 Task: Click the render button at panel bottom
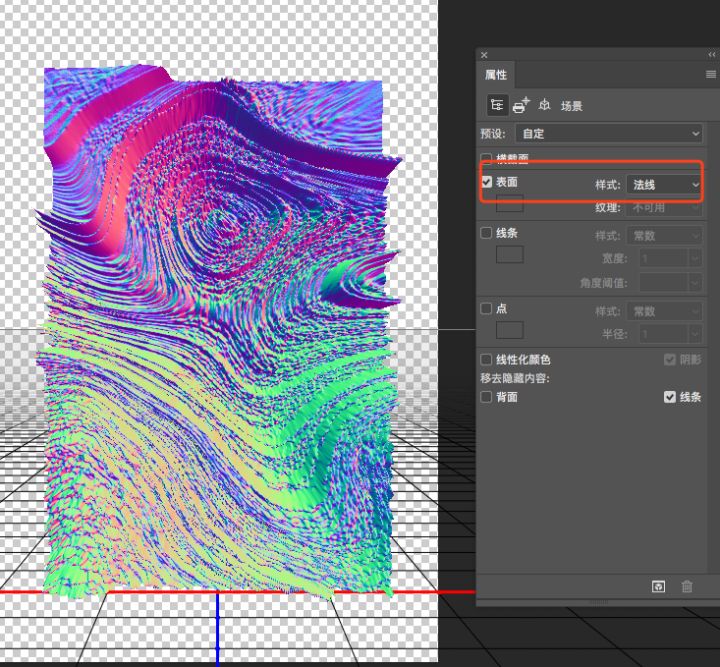coord(658,587)
